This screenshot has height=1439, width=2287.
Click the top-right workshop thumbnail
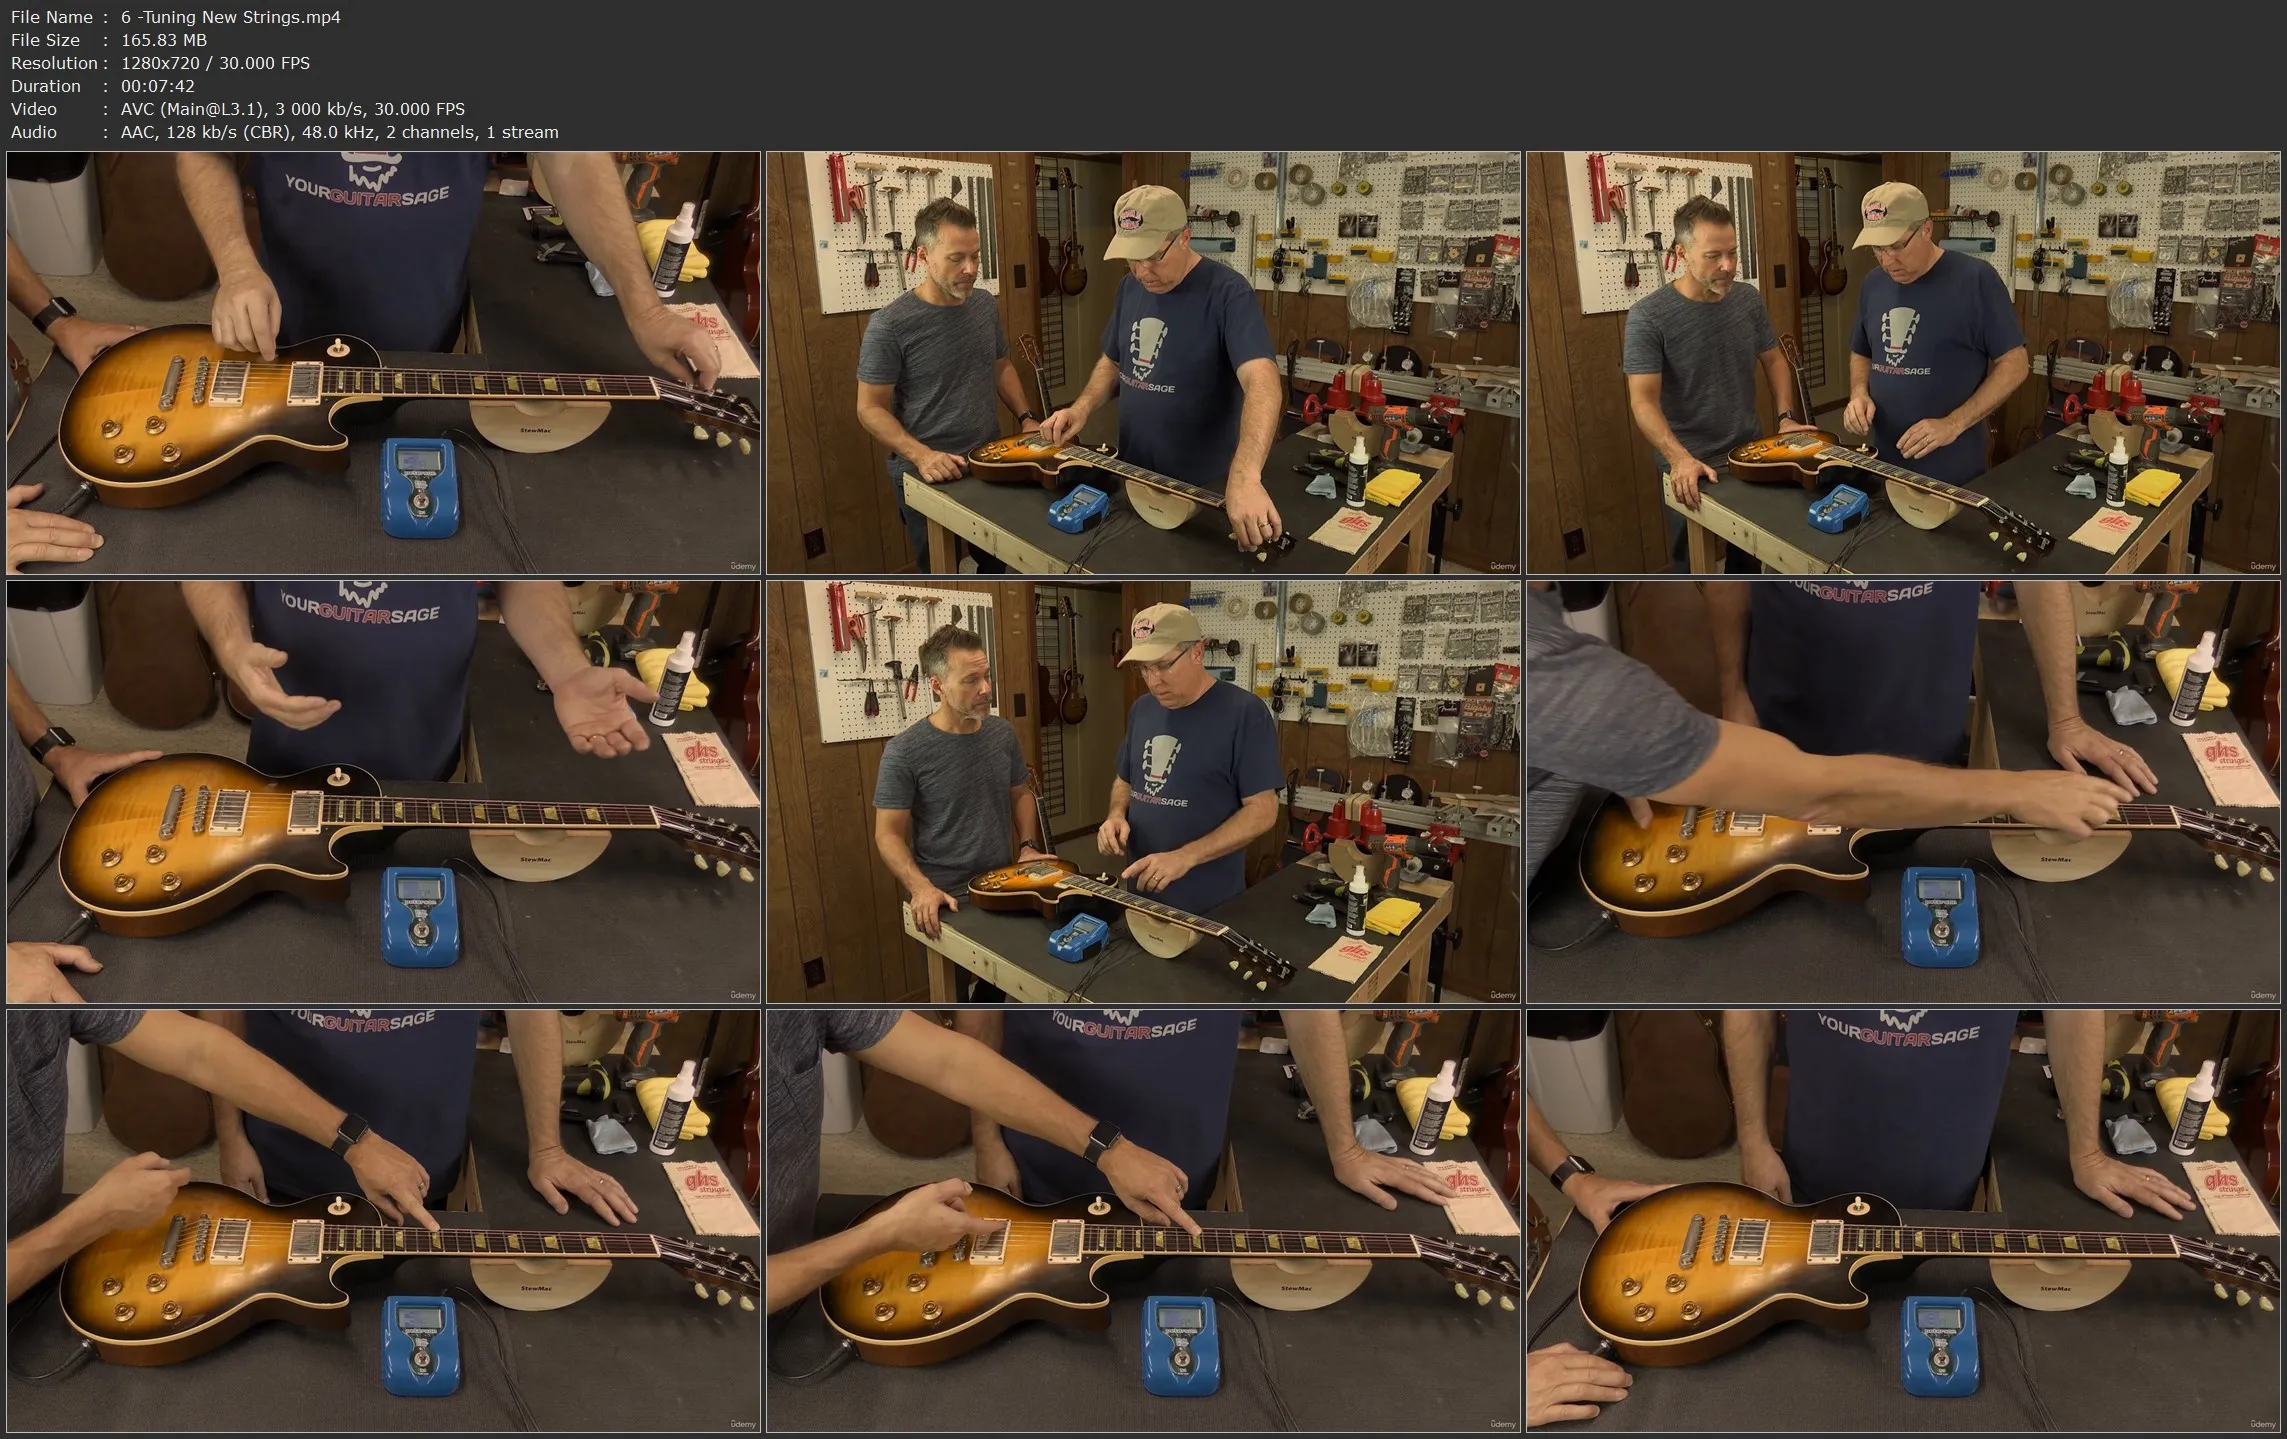(x=1903, y=362)
